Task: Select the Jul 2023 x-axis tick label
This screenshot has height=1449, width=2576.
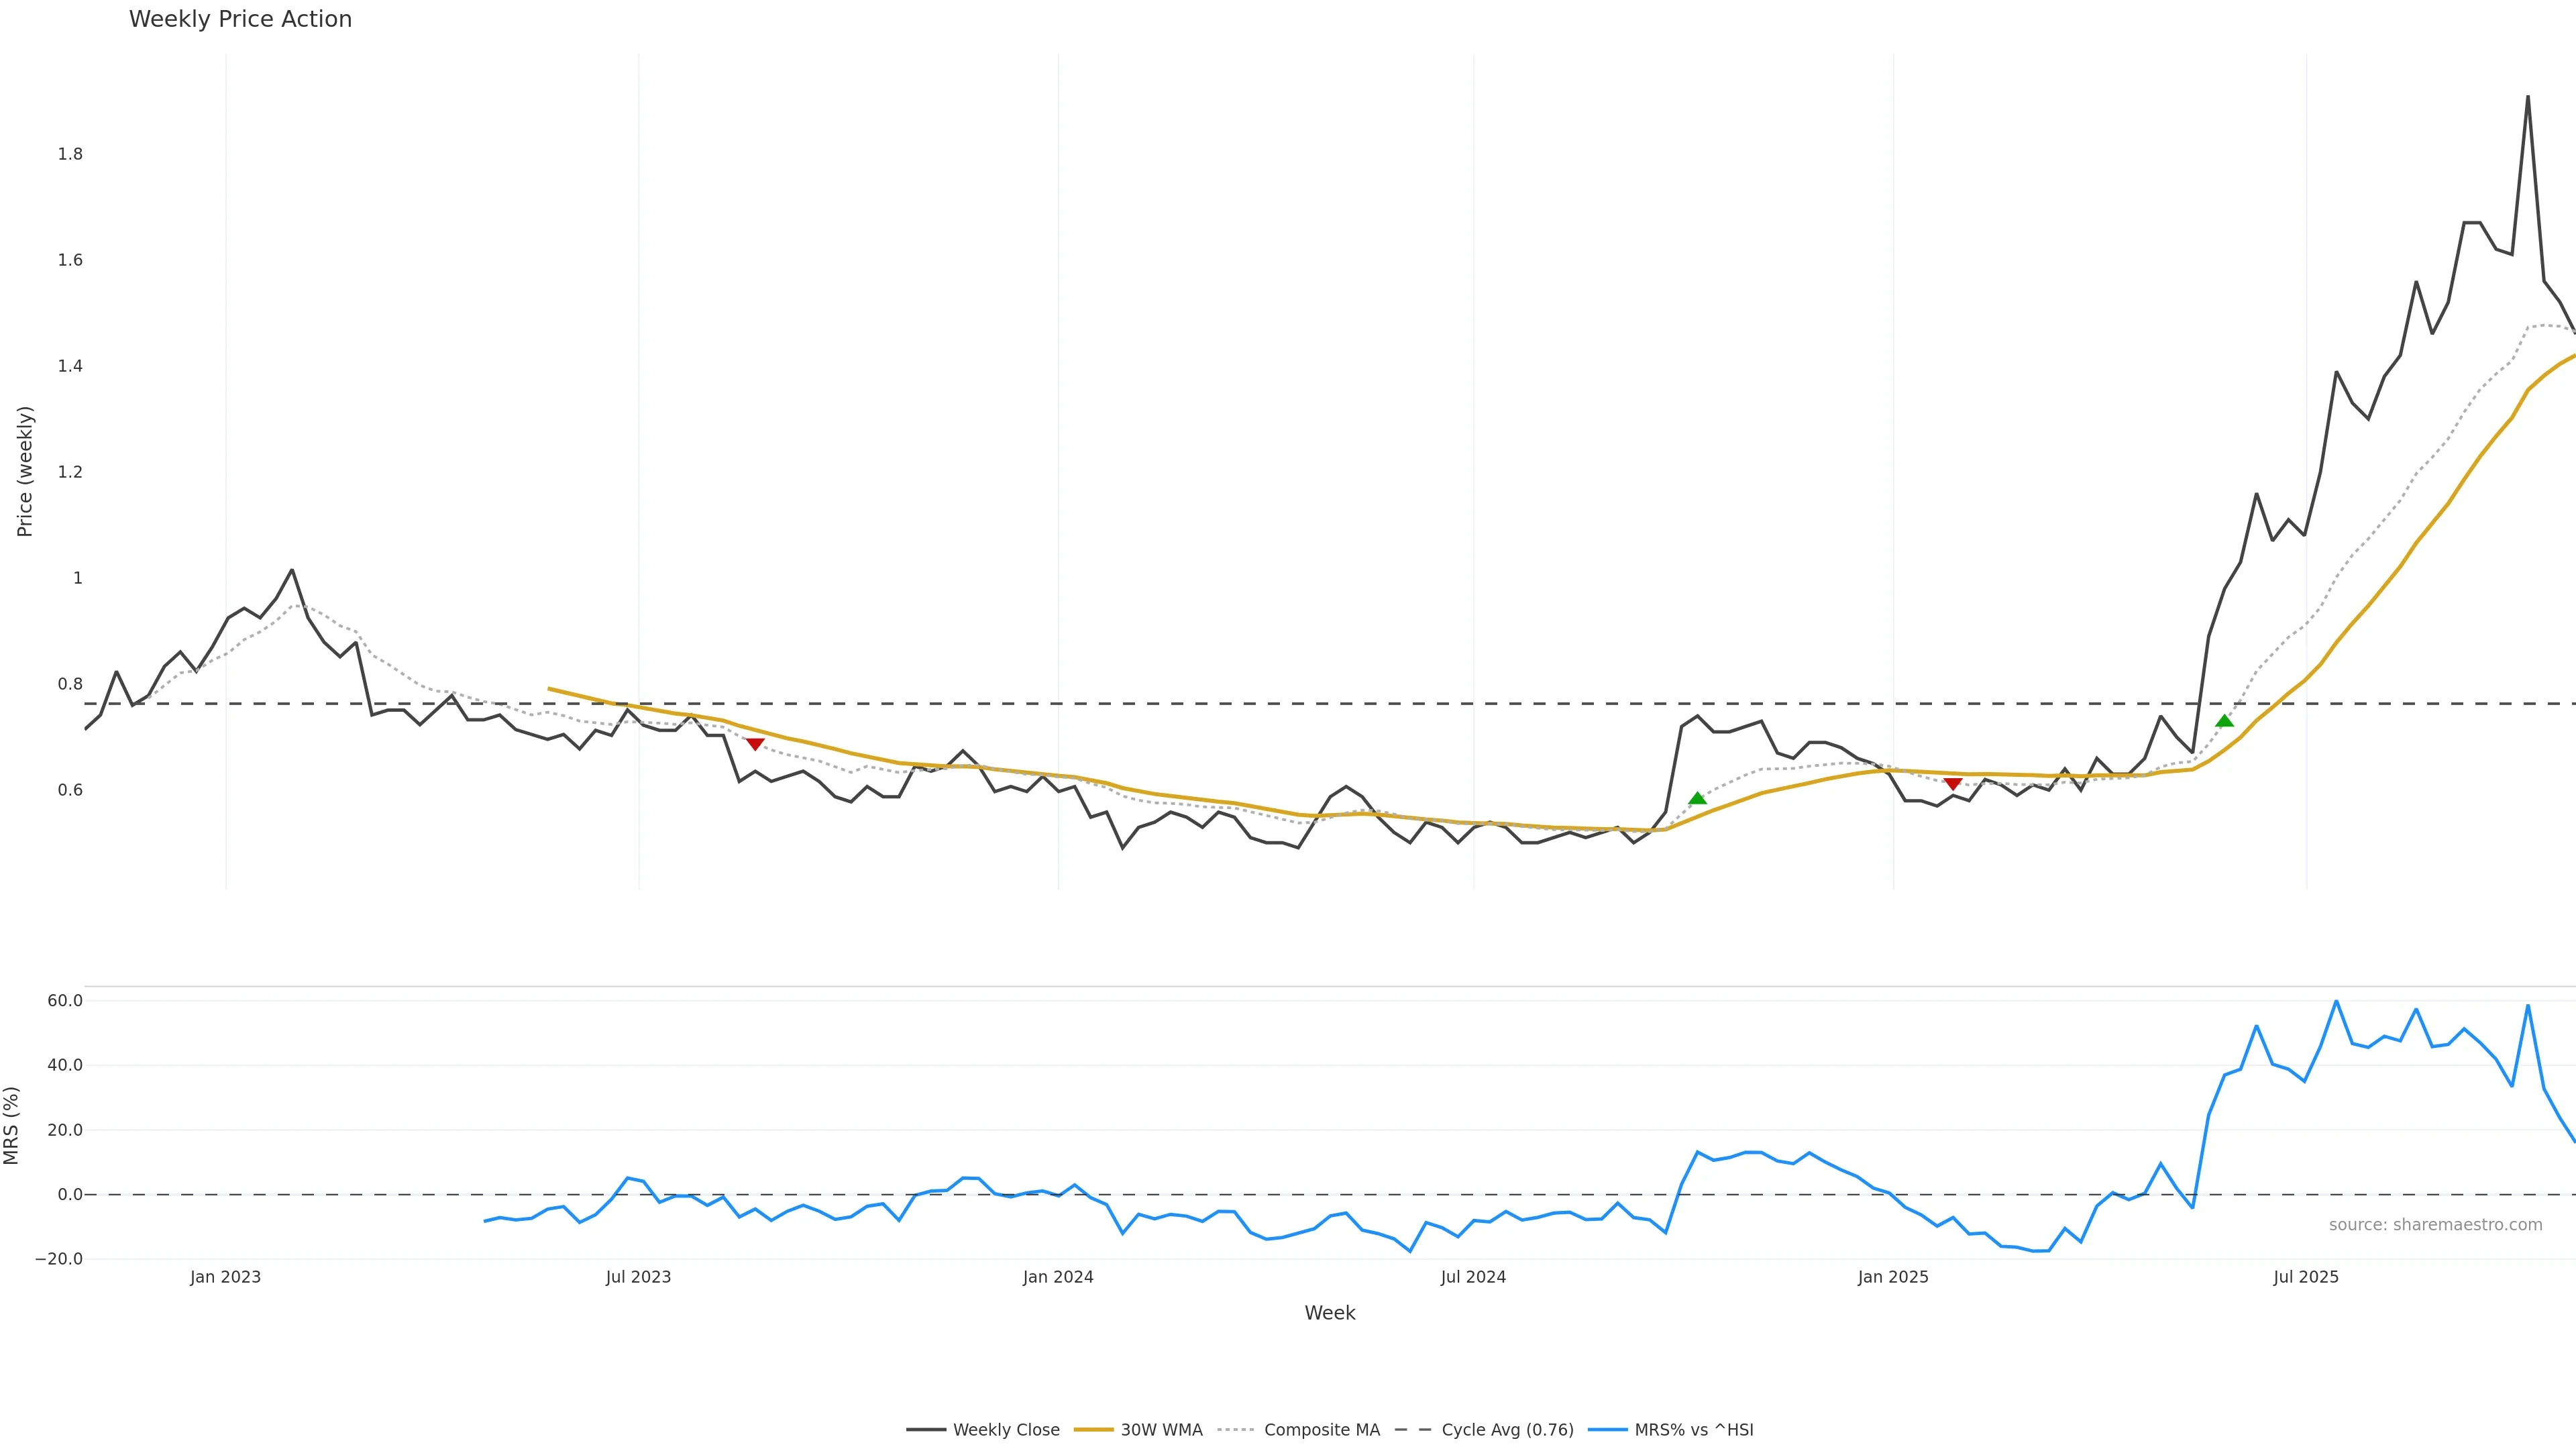Action: pos(638,1277)
